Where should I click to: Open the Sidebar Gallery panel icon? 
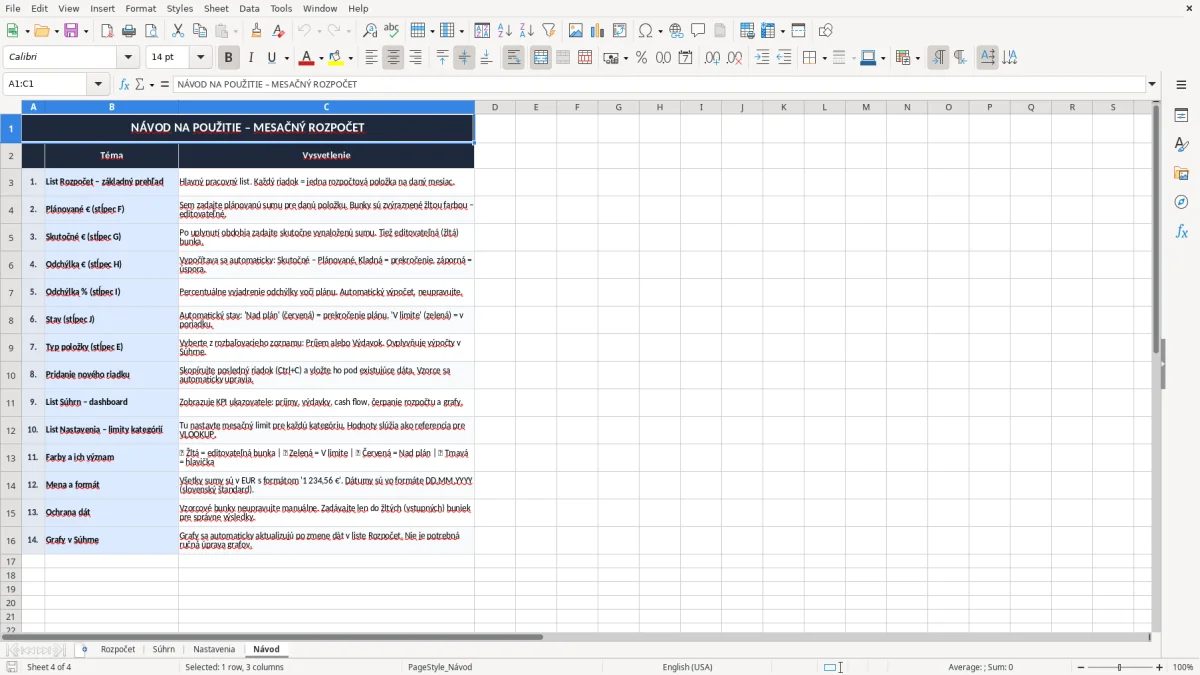point(1181,173)
